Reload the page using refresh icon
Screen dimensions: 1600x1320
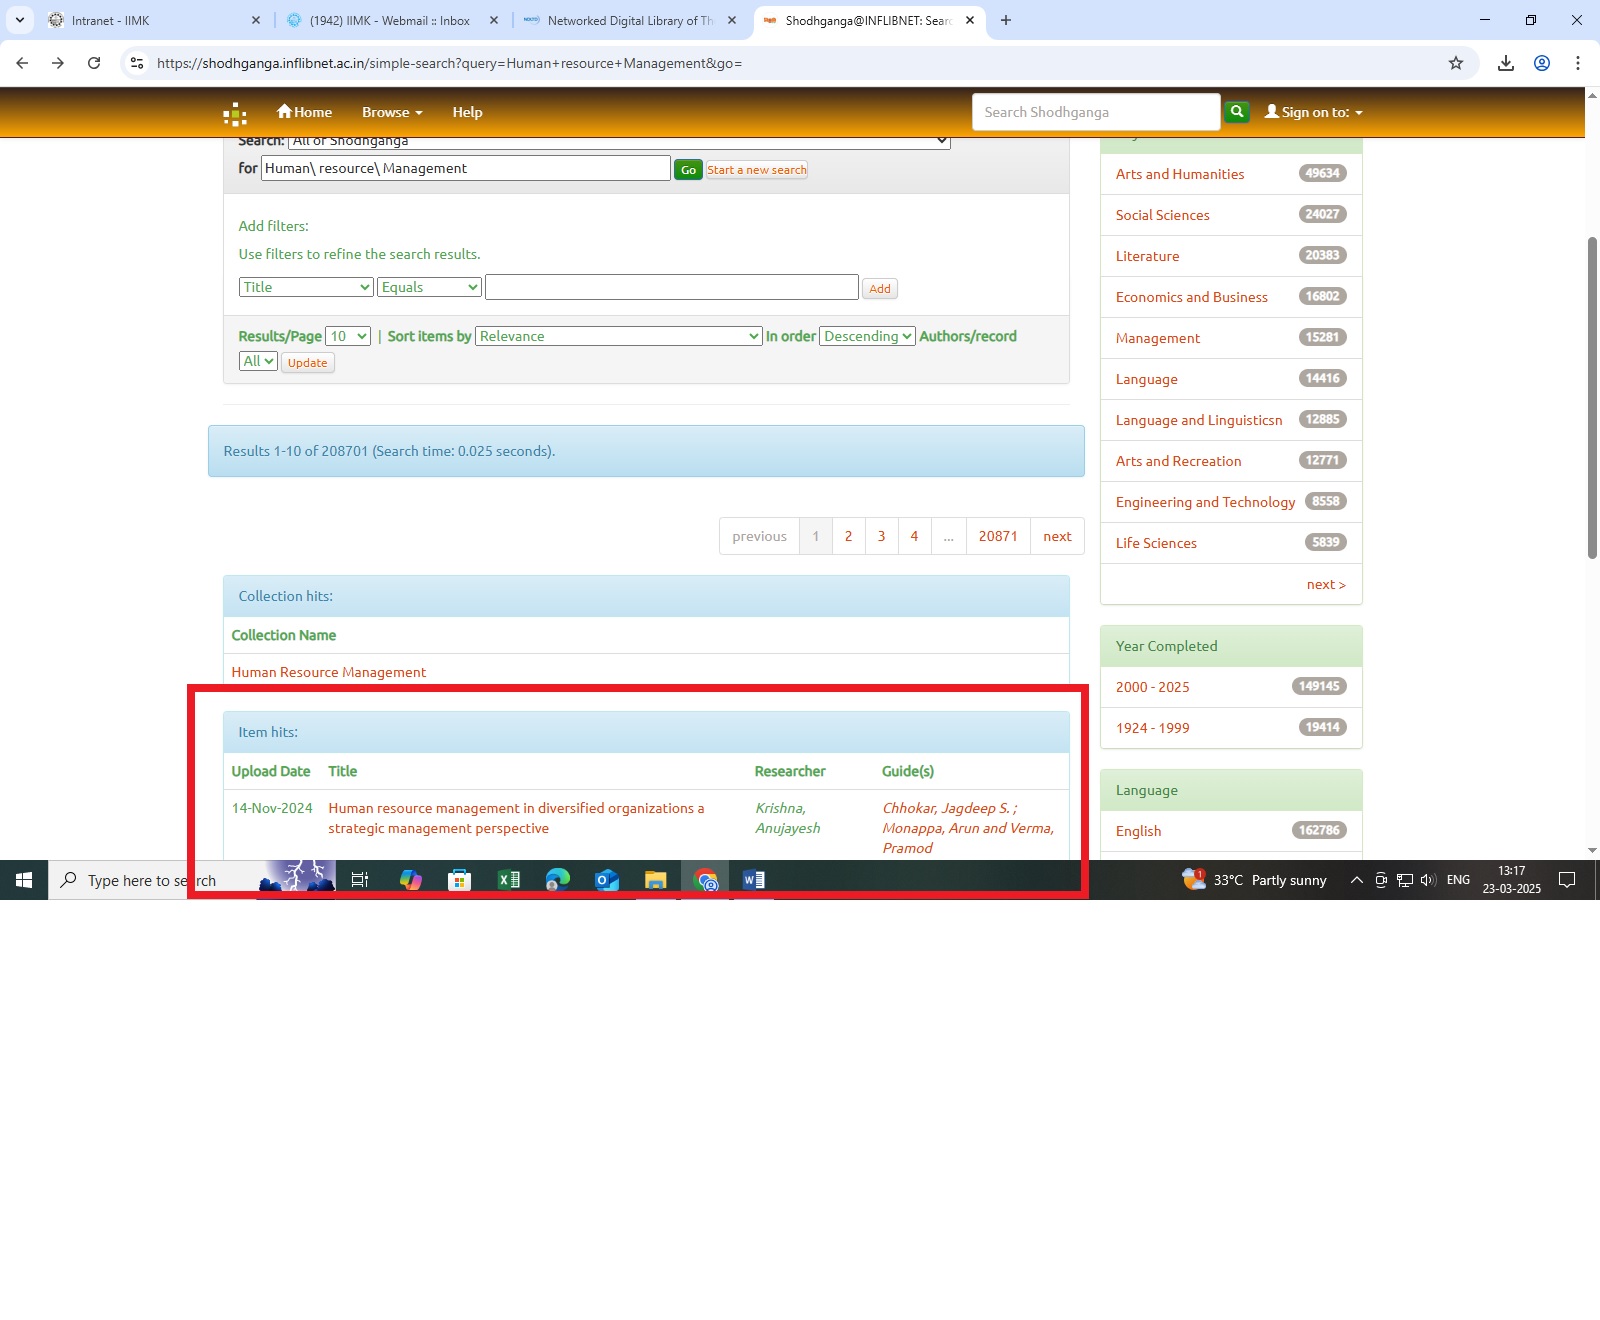coord(94,63)
